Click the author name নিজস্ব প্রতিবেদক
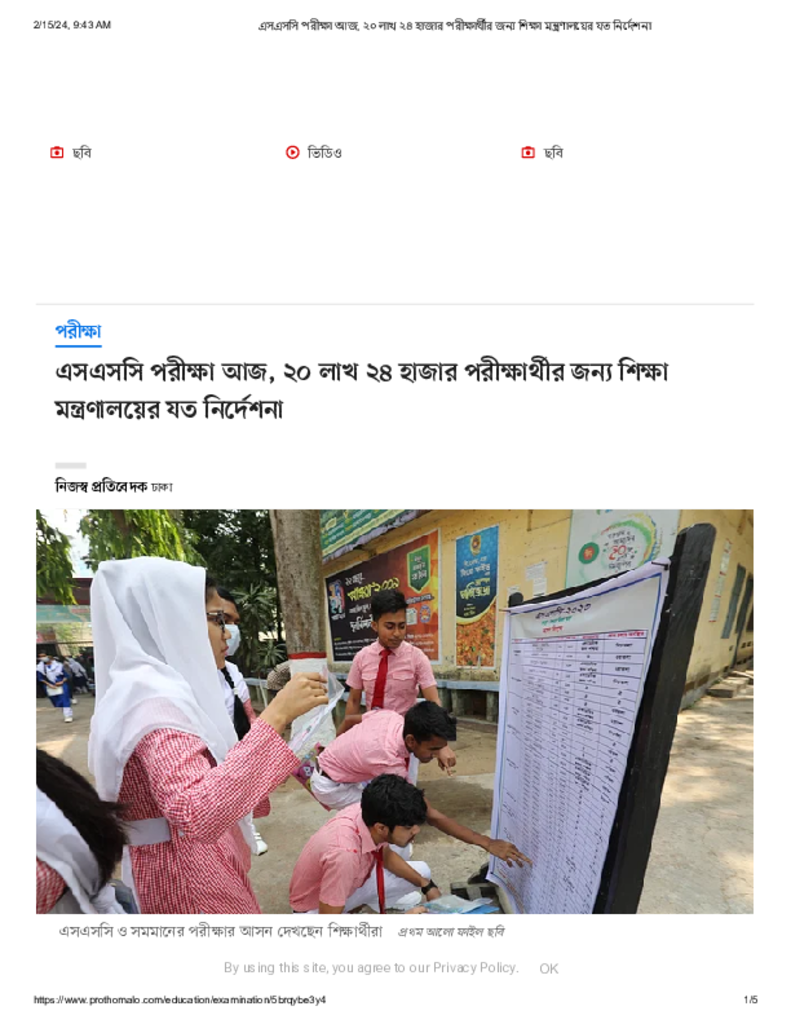791x1024 pixels. (101, 487)
